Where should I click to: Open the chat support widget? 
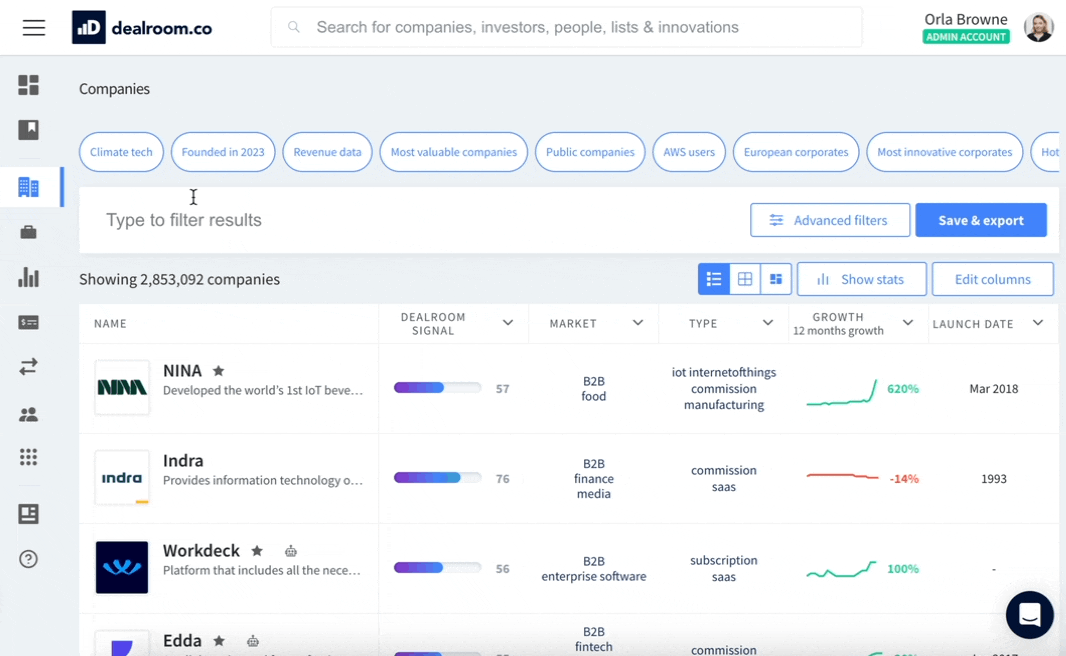coord(1029,615)
